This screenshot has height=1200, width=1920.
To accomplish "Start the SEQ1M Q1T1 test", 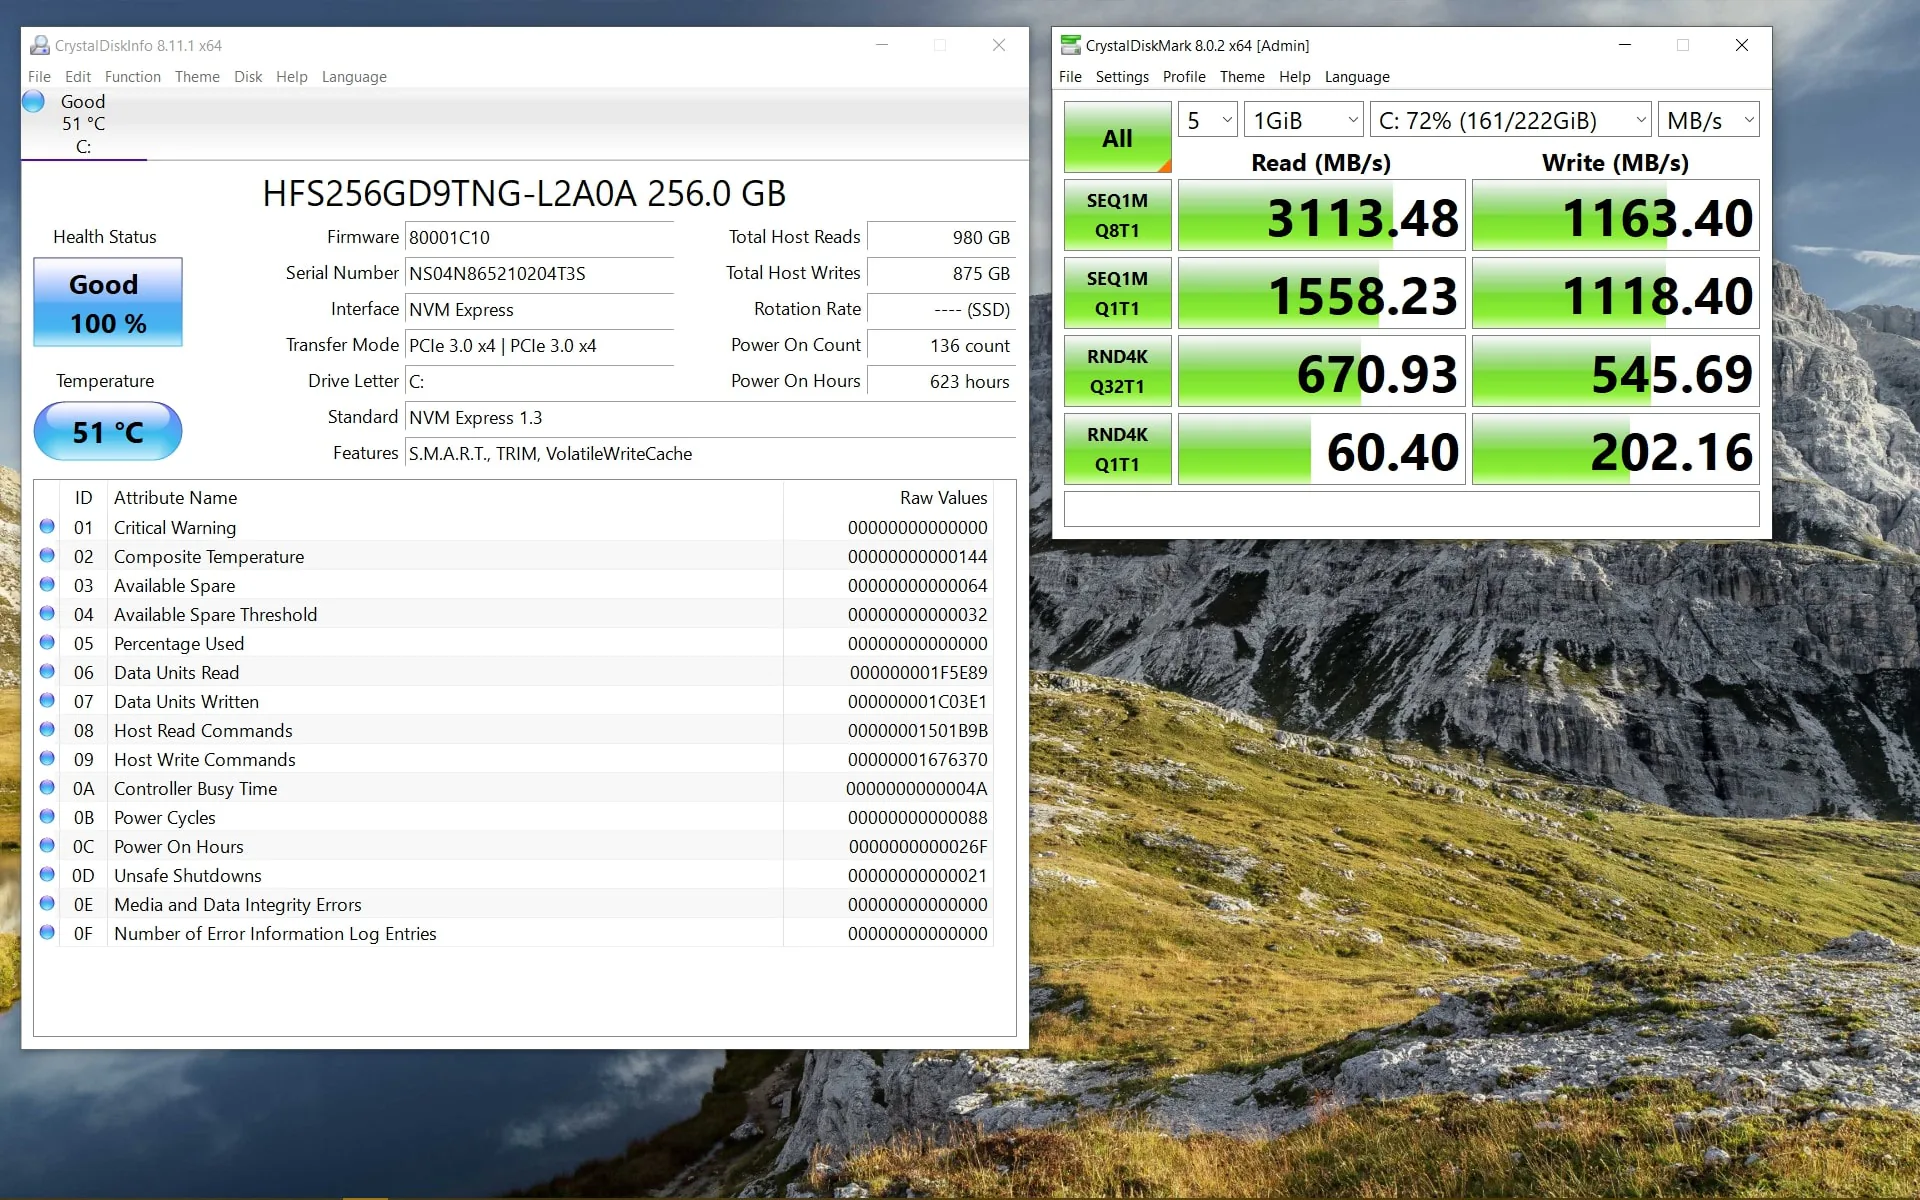I will pyautogui.click(x=1117, y=293).
